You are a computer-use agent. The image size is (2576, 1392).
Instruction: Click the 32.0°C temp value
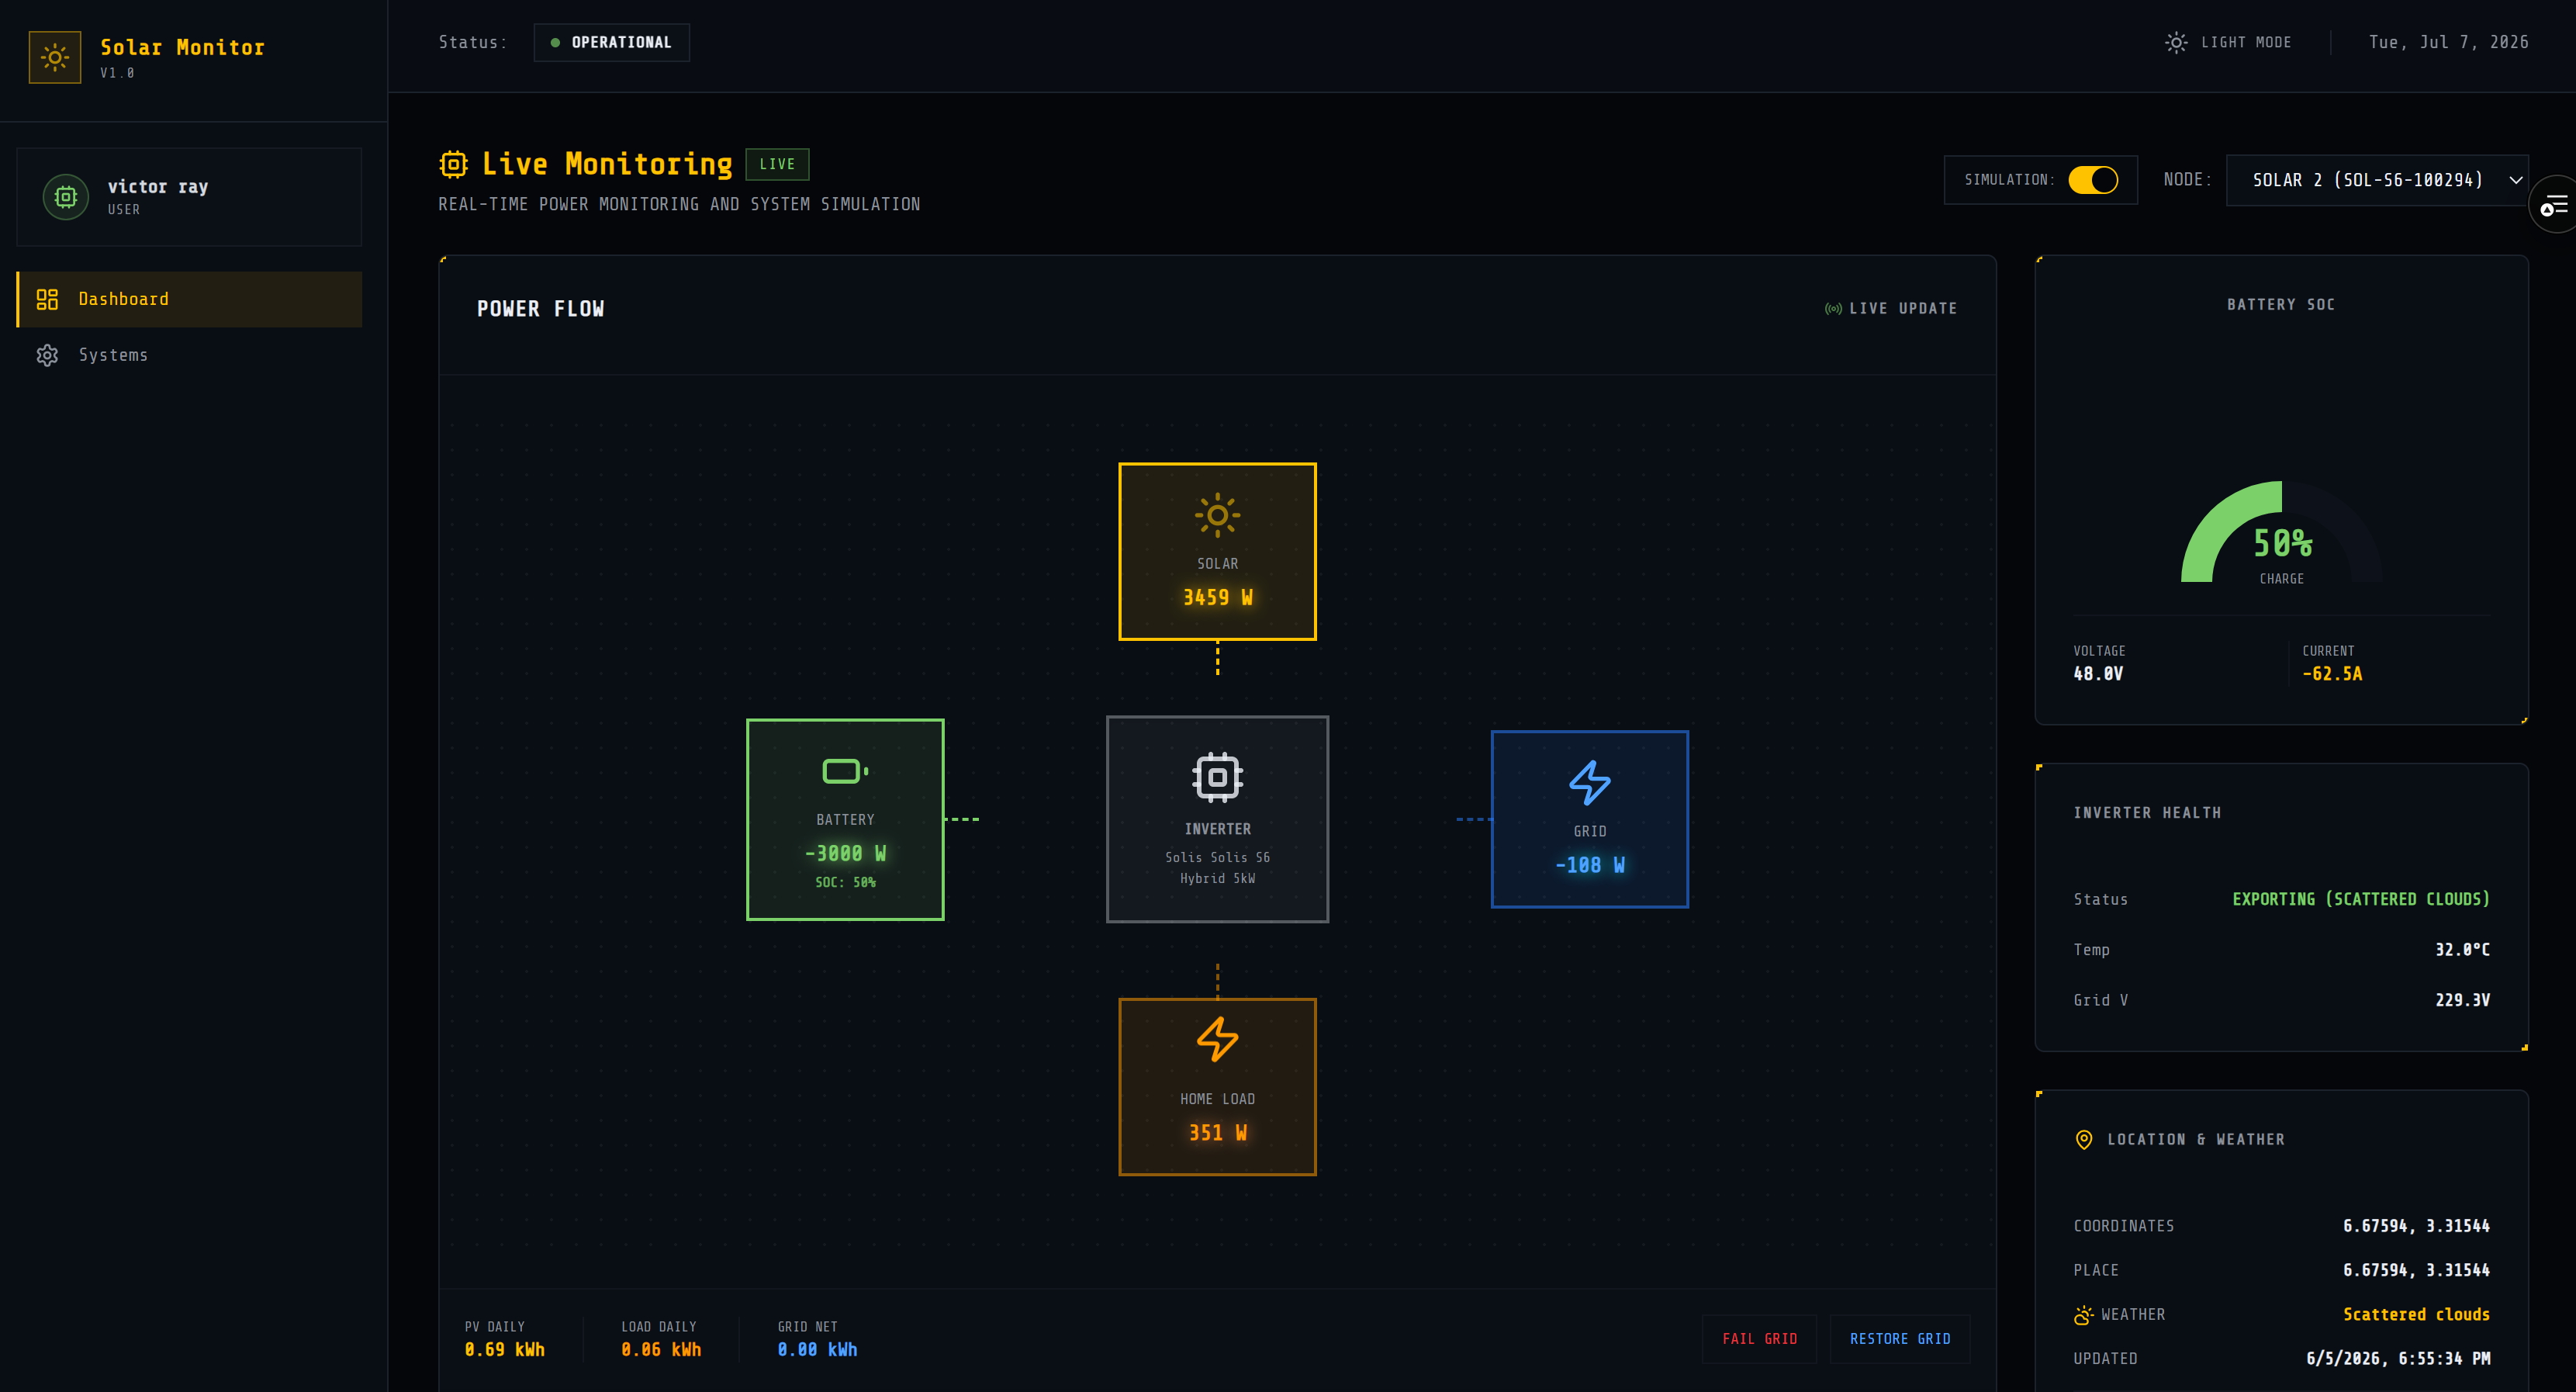[x=2462, y=949]
